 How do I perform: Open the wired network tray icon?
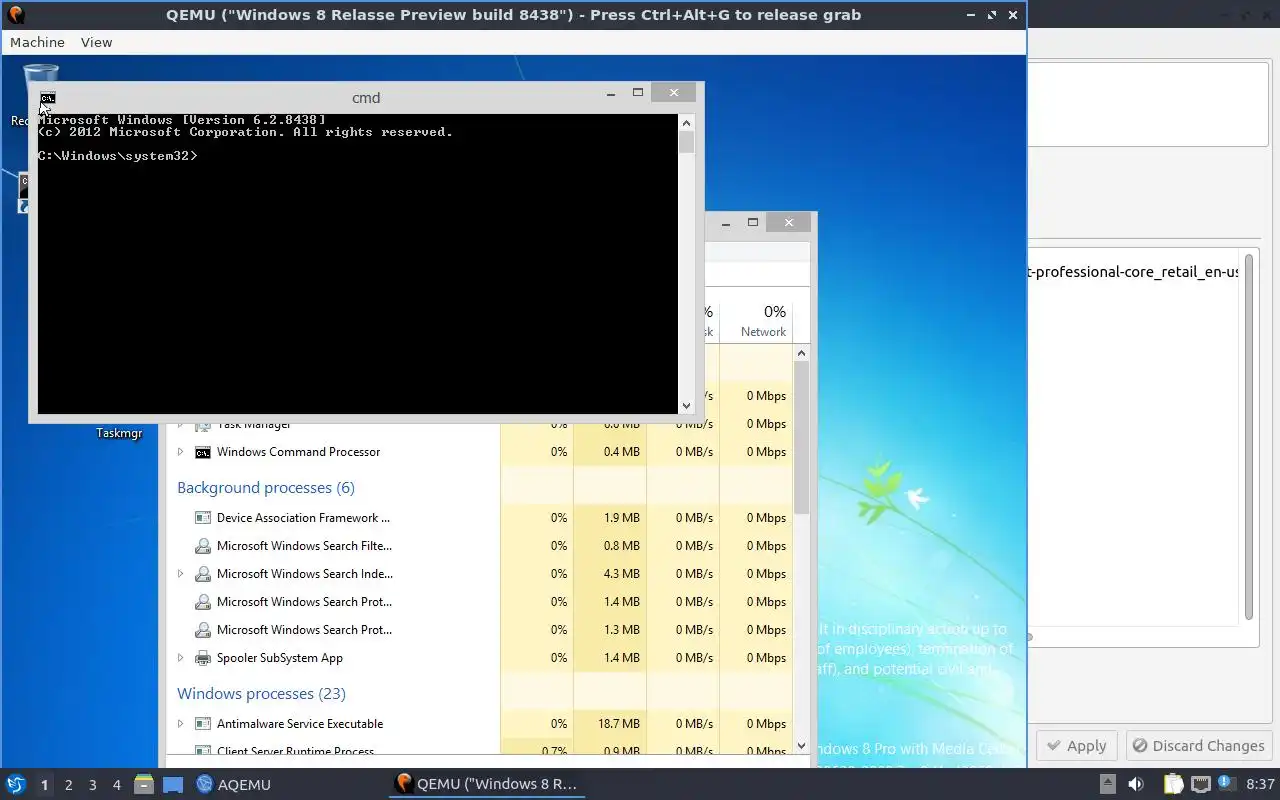coord(1201,784)
